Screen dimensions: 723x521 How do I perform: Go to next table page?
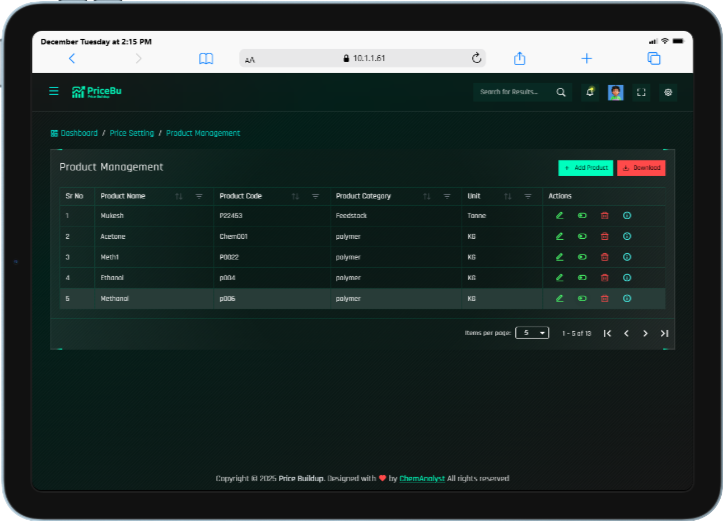point(645,333)
